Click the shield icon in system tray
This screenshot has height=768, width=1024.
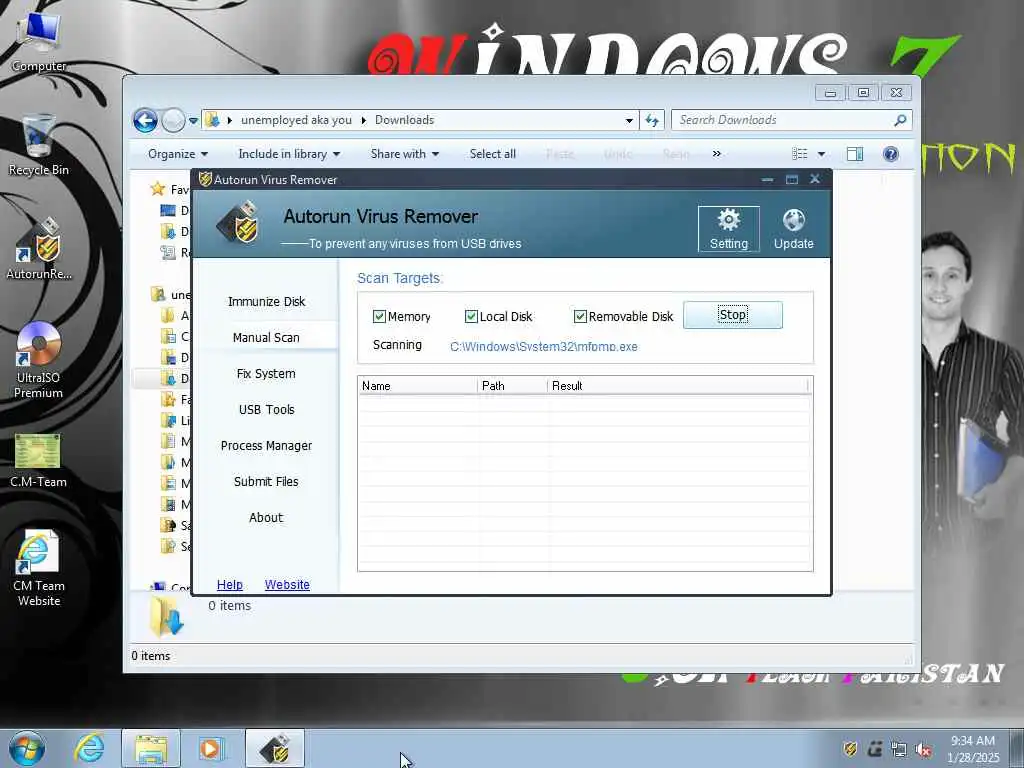[x=850, y=749]
